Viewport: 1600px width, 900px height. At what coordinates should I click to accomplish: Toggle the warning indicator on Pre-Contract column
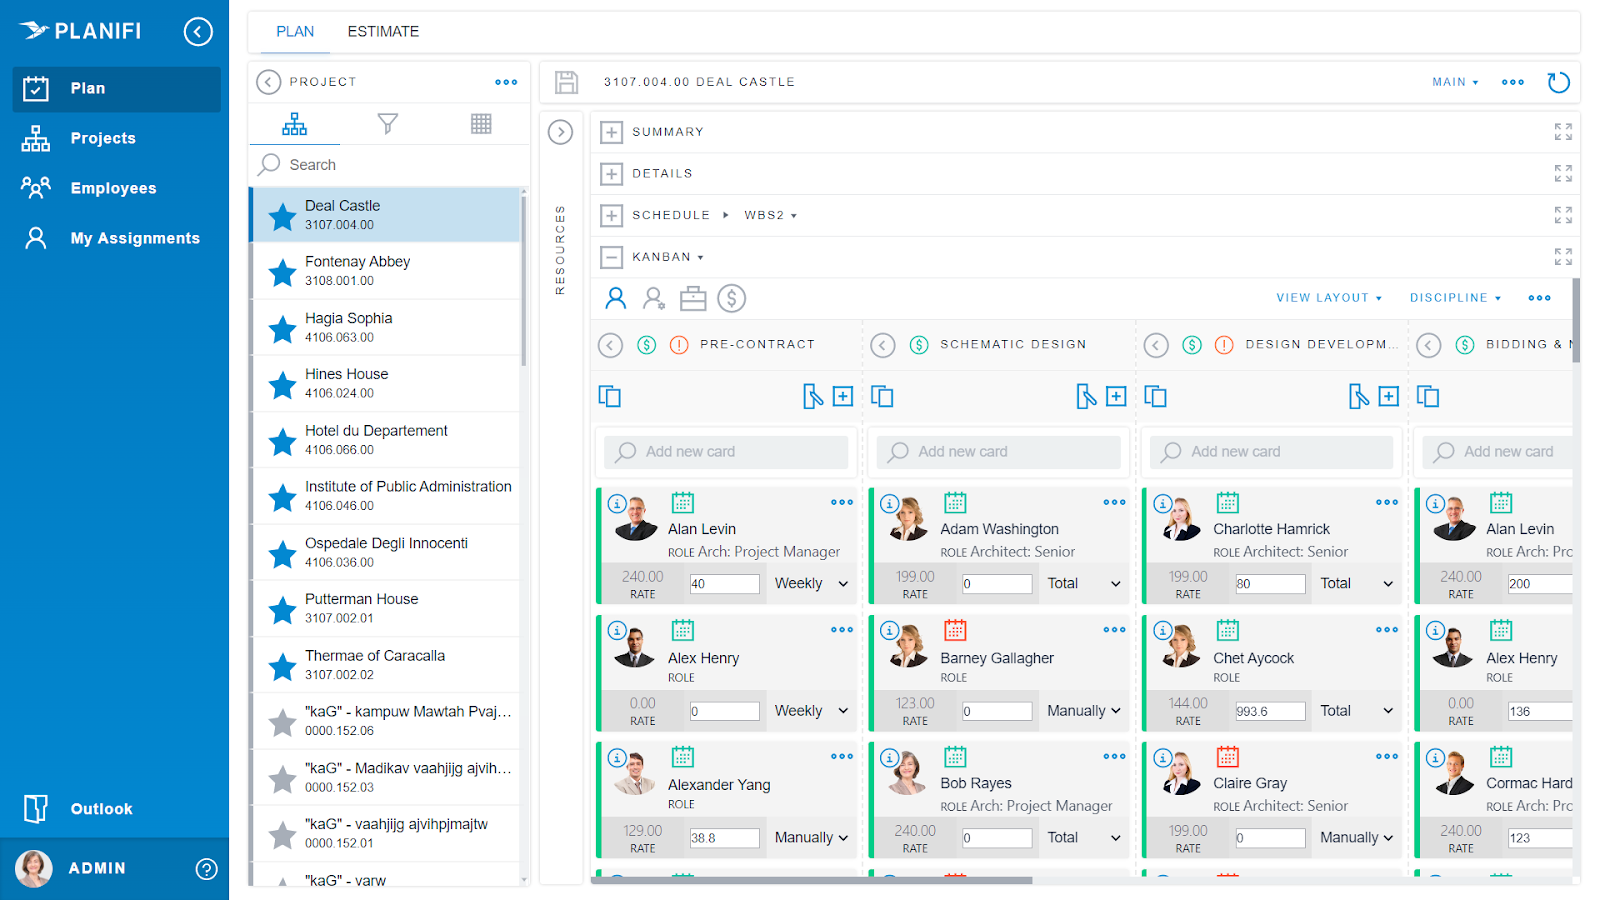679,344
